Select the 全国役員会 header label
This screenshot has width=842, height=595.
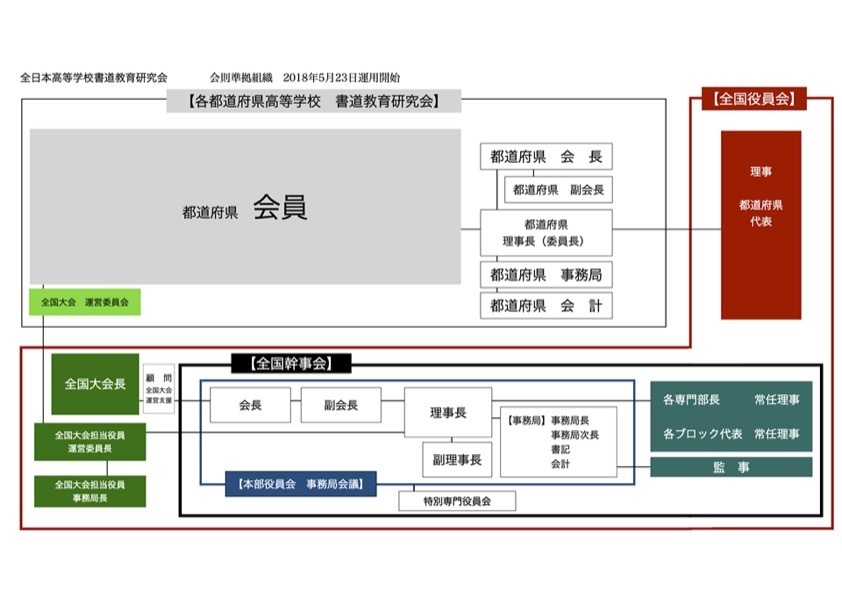click(x=754, y=98)
